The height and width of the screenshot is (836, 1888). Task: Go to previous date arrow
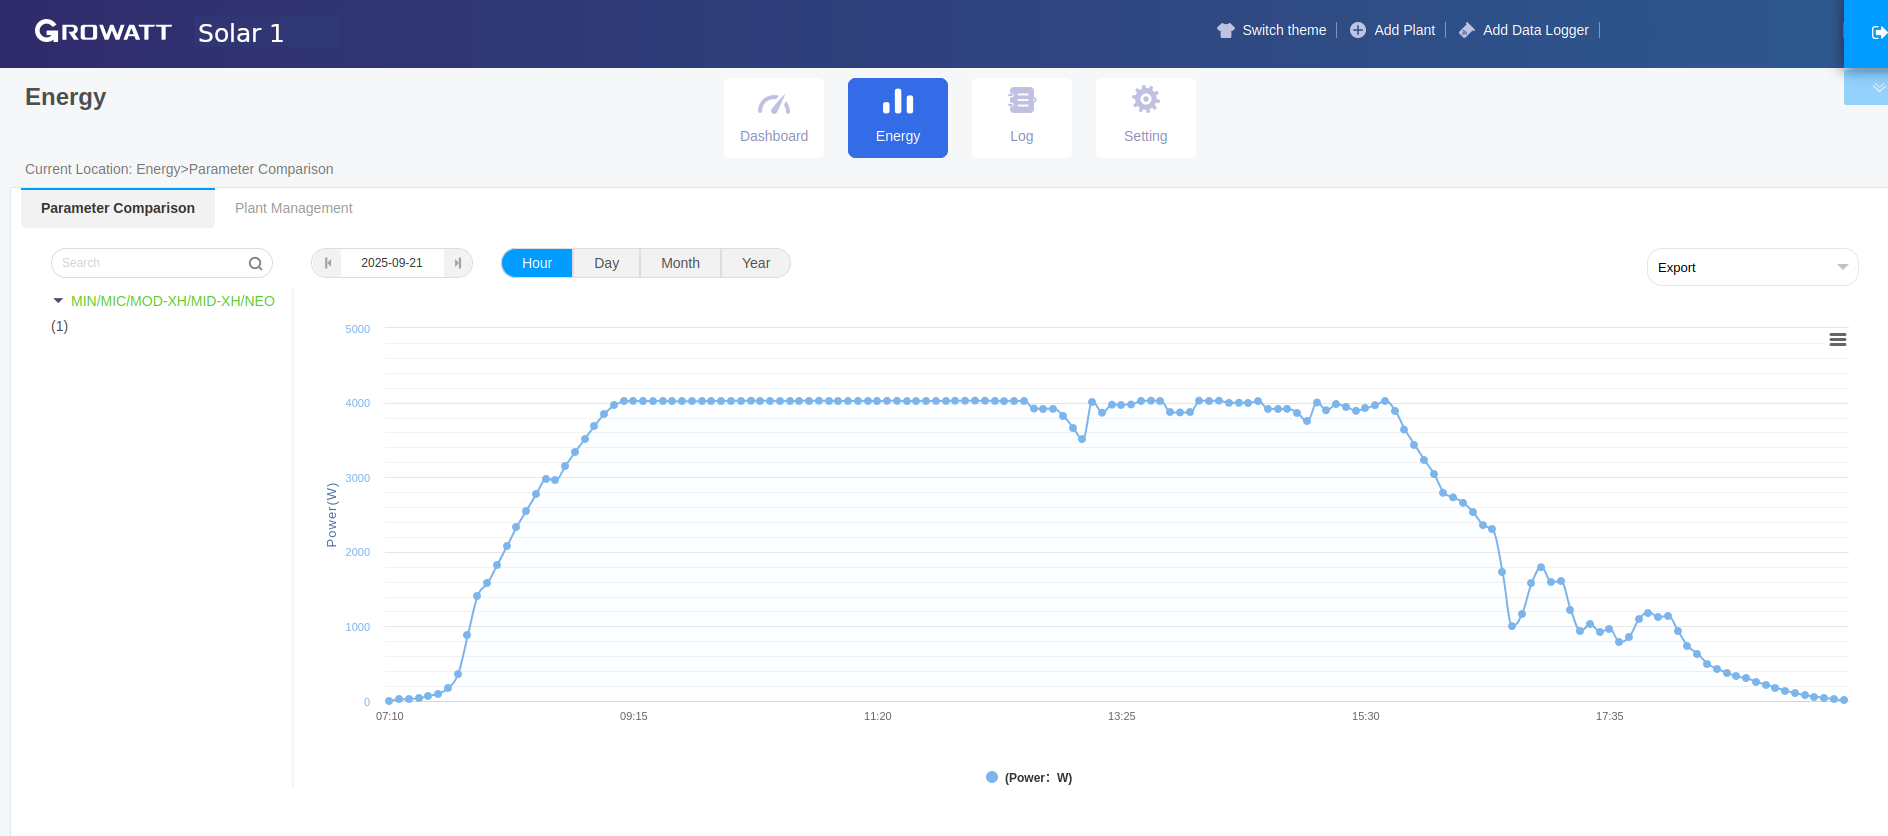click(x=327, y=263)
